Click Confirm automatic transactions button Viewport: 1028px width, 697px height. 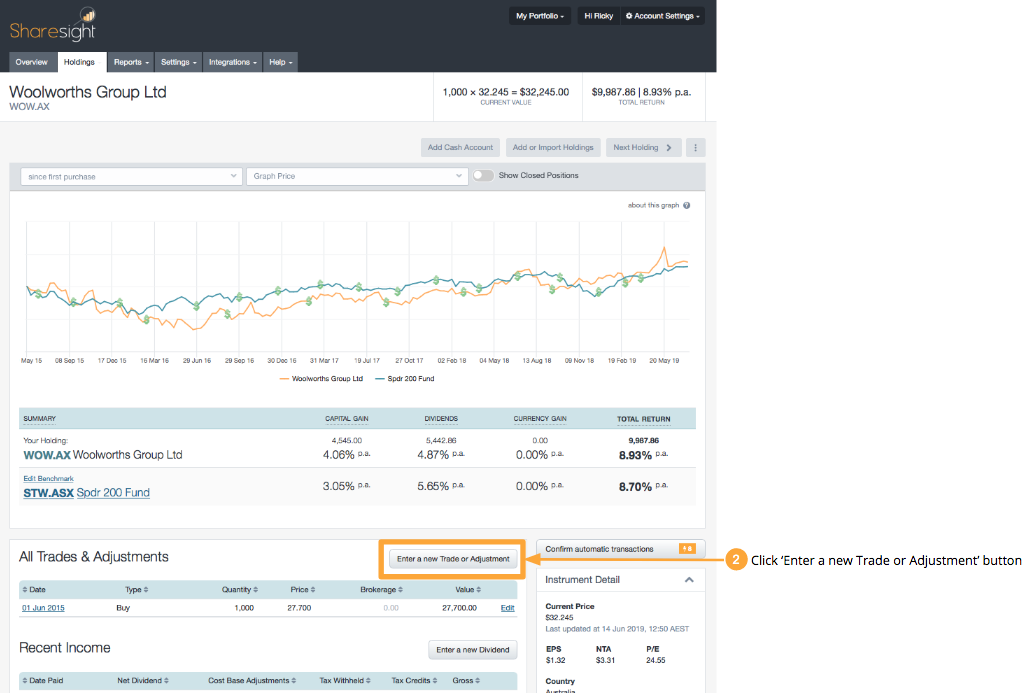(x=621, y=549)
